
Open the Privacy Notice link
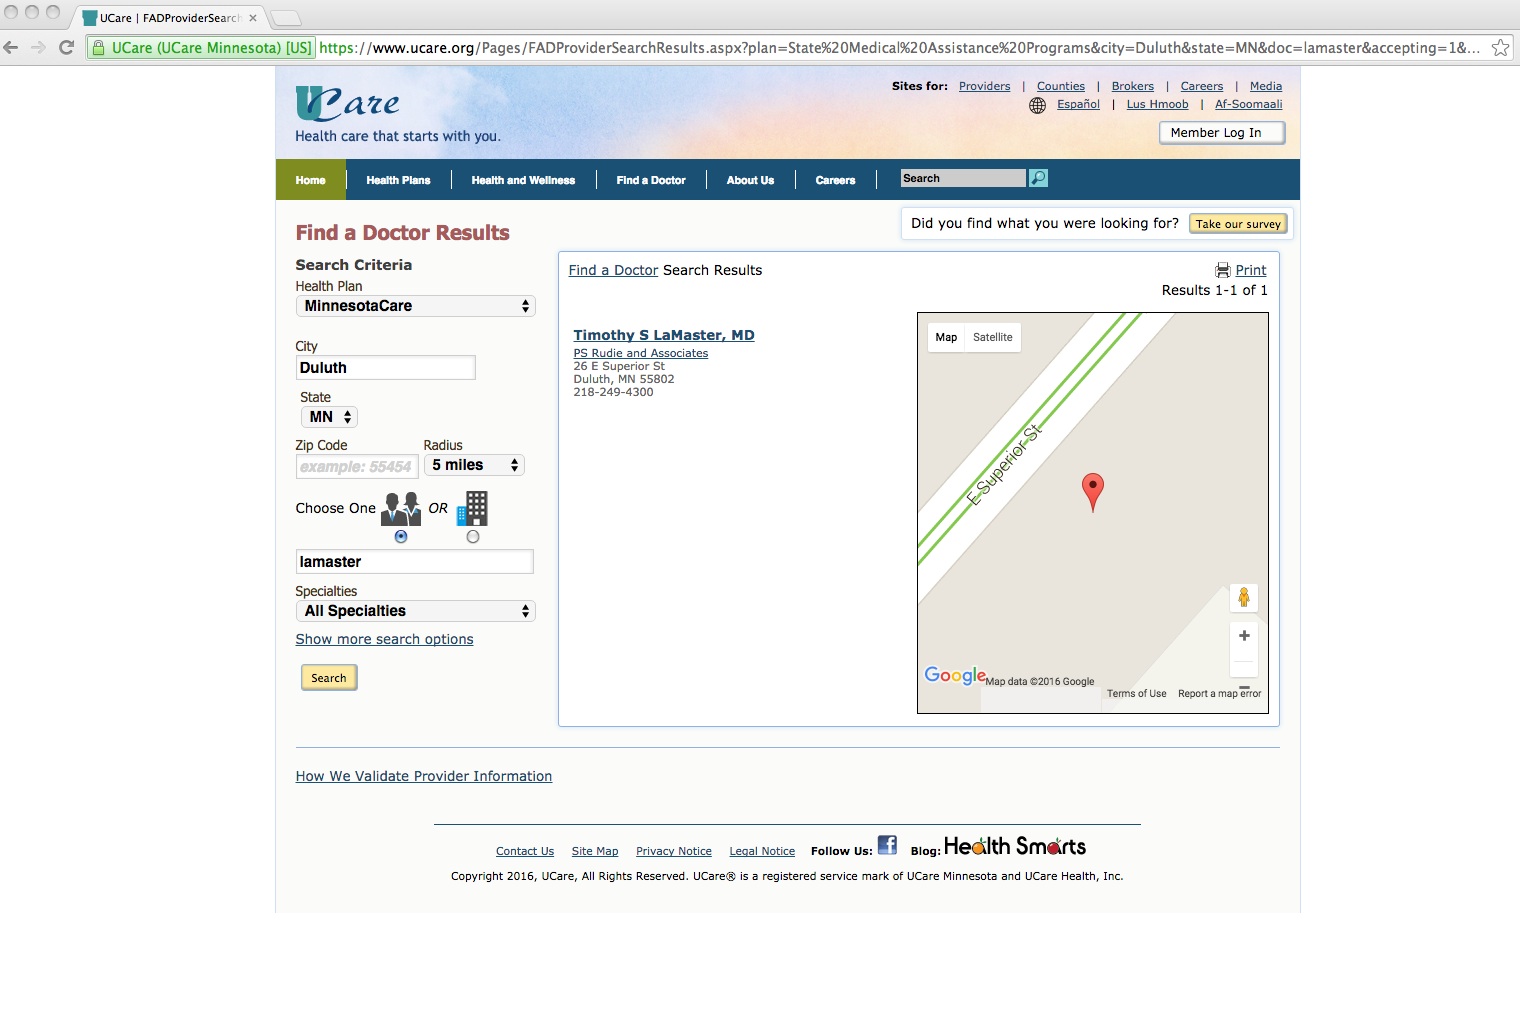(x=674, y=851)
